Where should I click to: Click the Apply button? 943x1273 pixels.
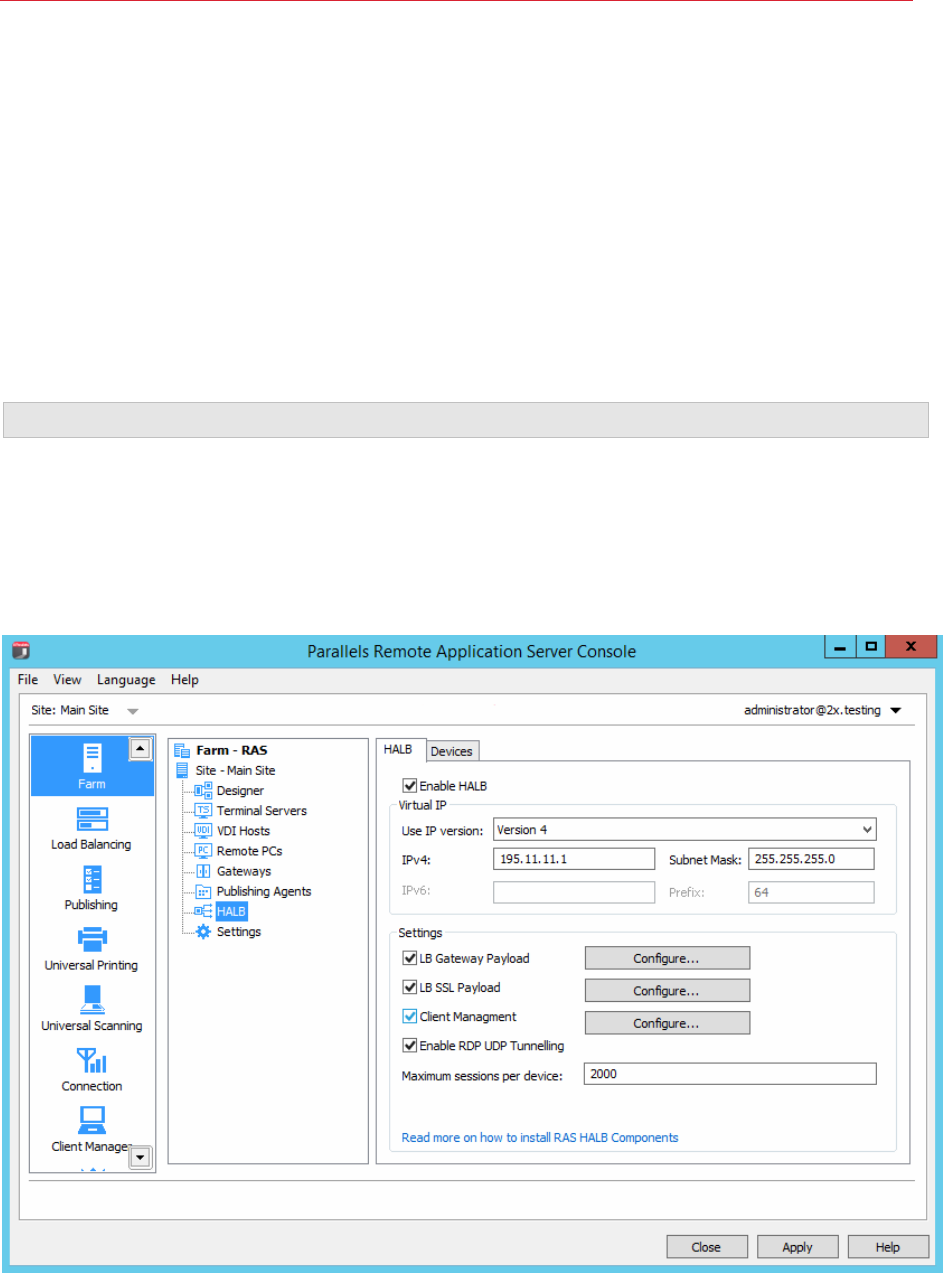(x=797, y=1247)
